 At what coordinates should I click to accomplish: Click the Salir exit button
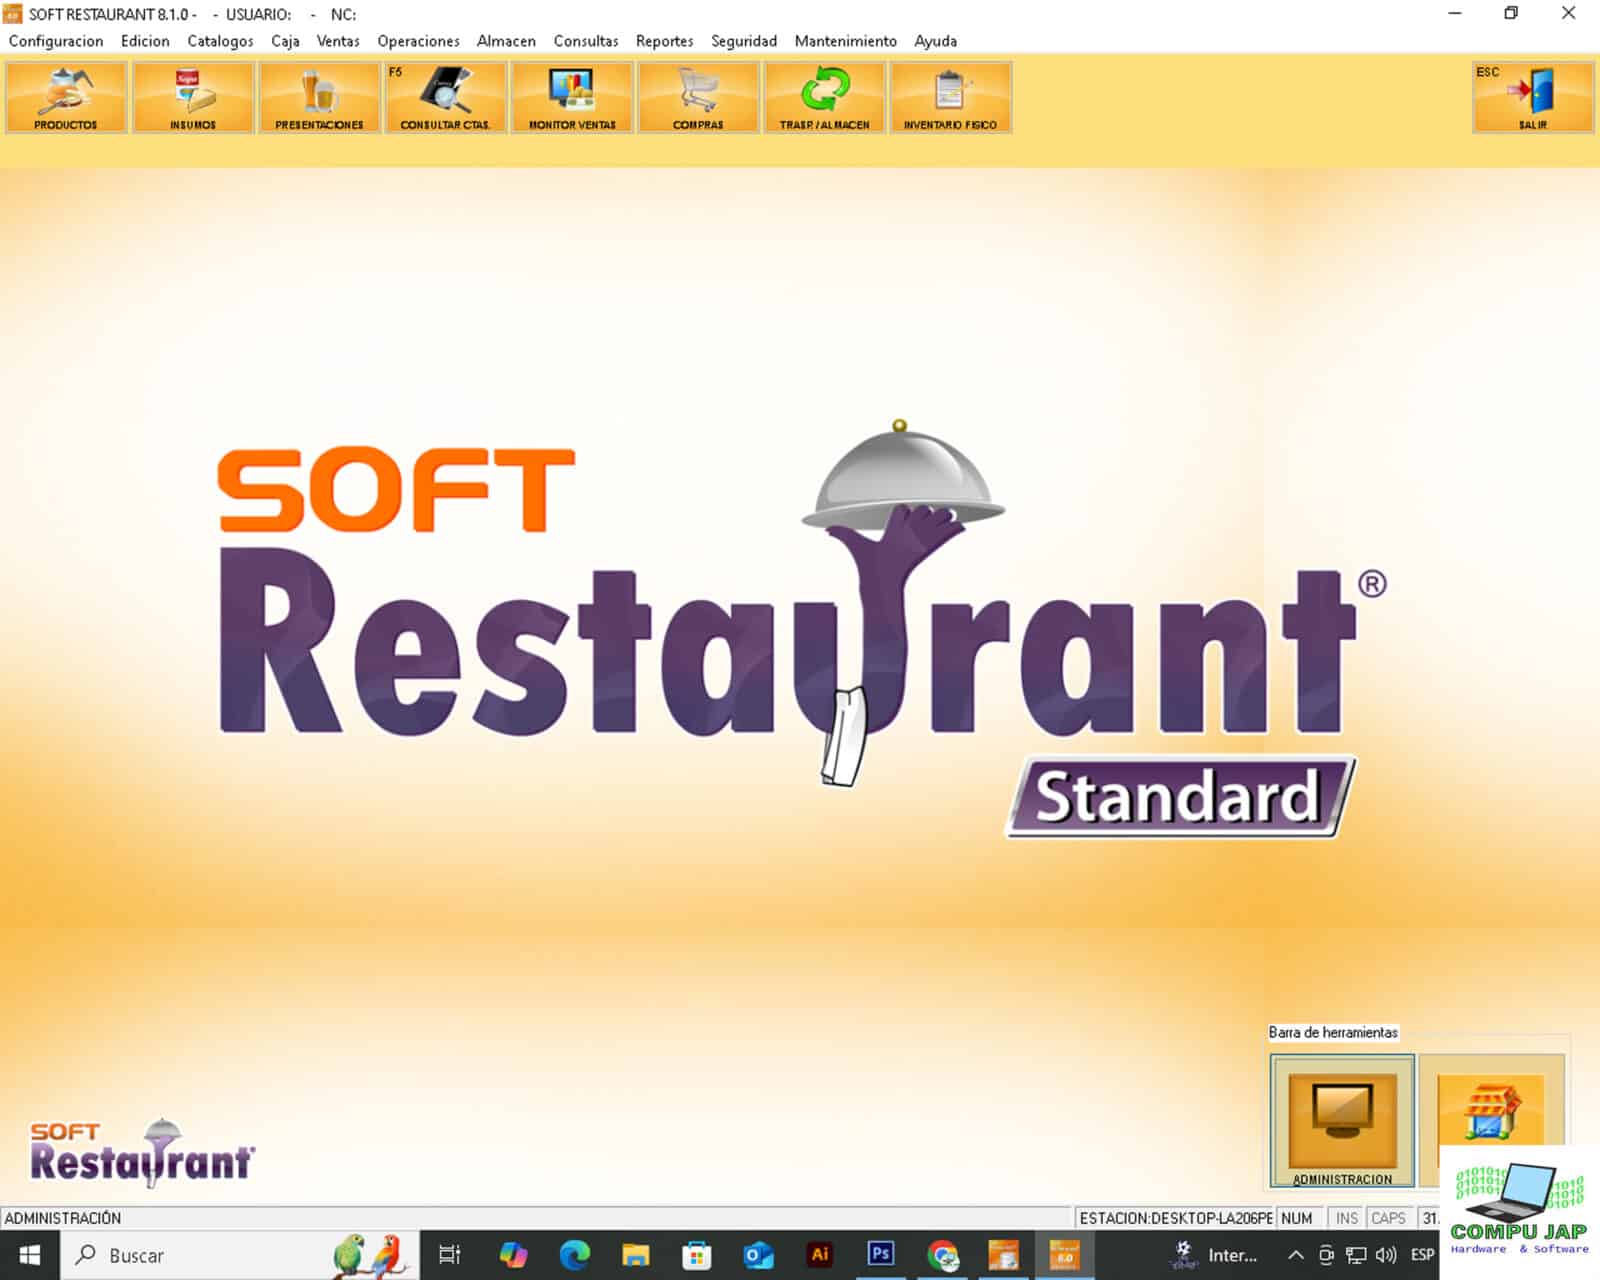click(x=1533, y=97)
